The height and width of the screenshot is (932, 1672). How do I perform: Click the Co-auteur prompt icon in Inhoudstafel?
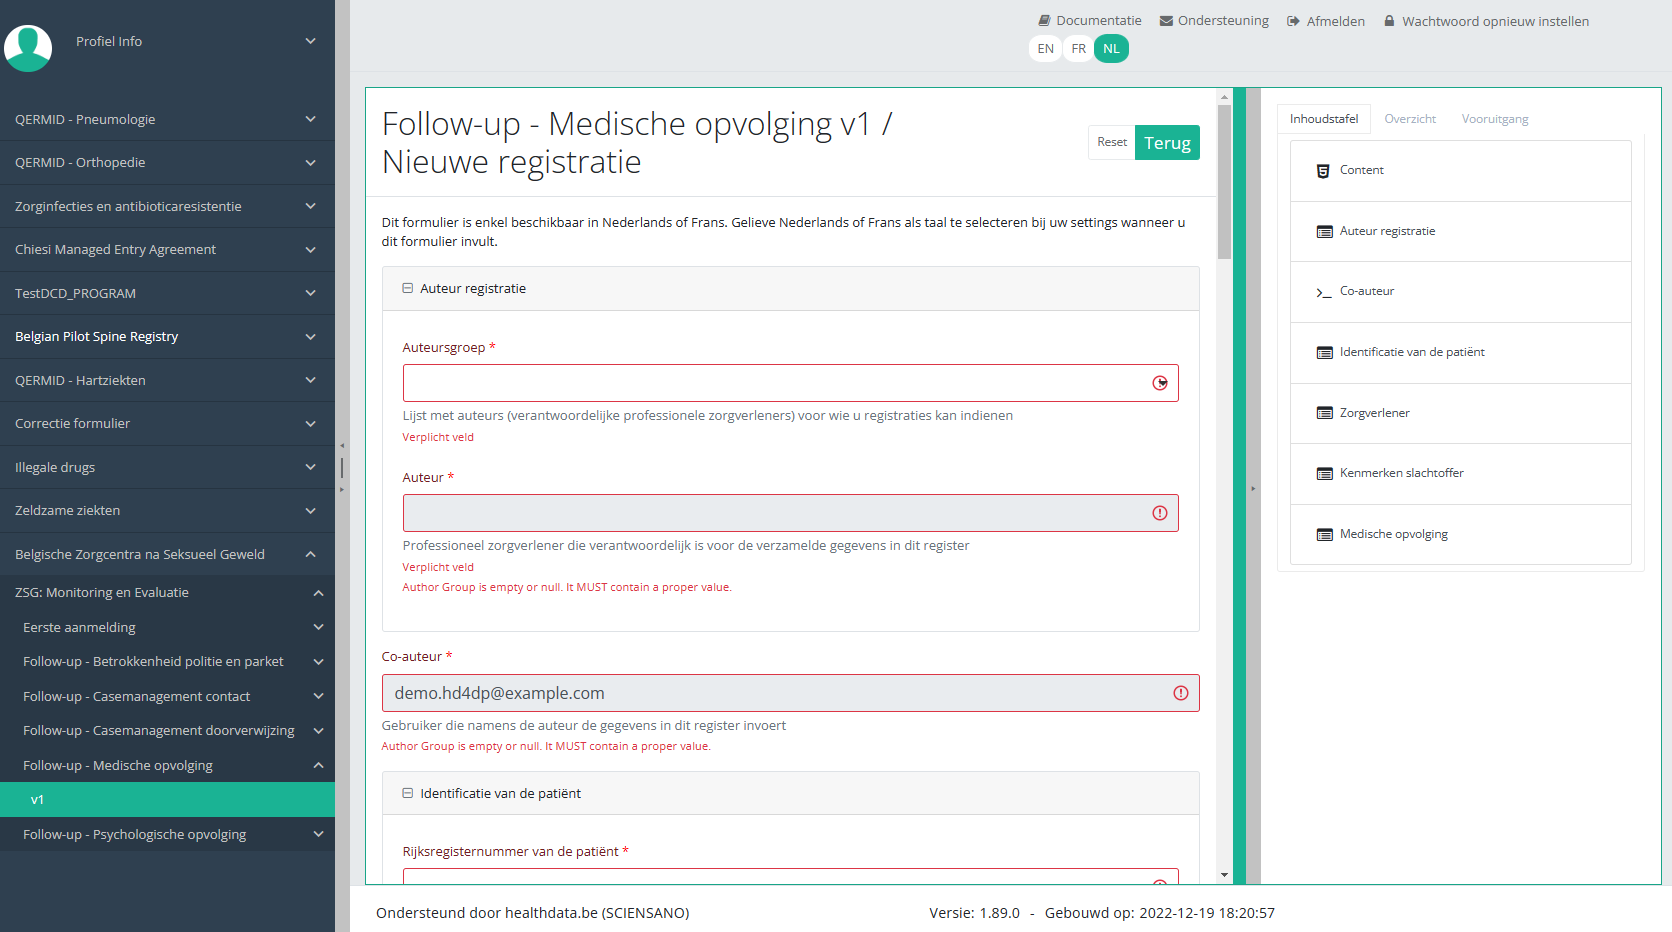[x=1323, y=292]
